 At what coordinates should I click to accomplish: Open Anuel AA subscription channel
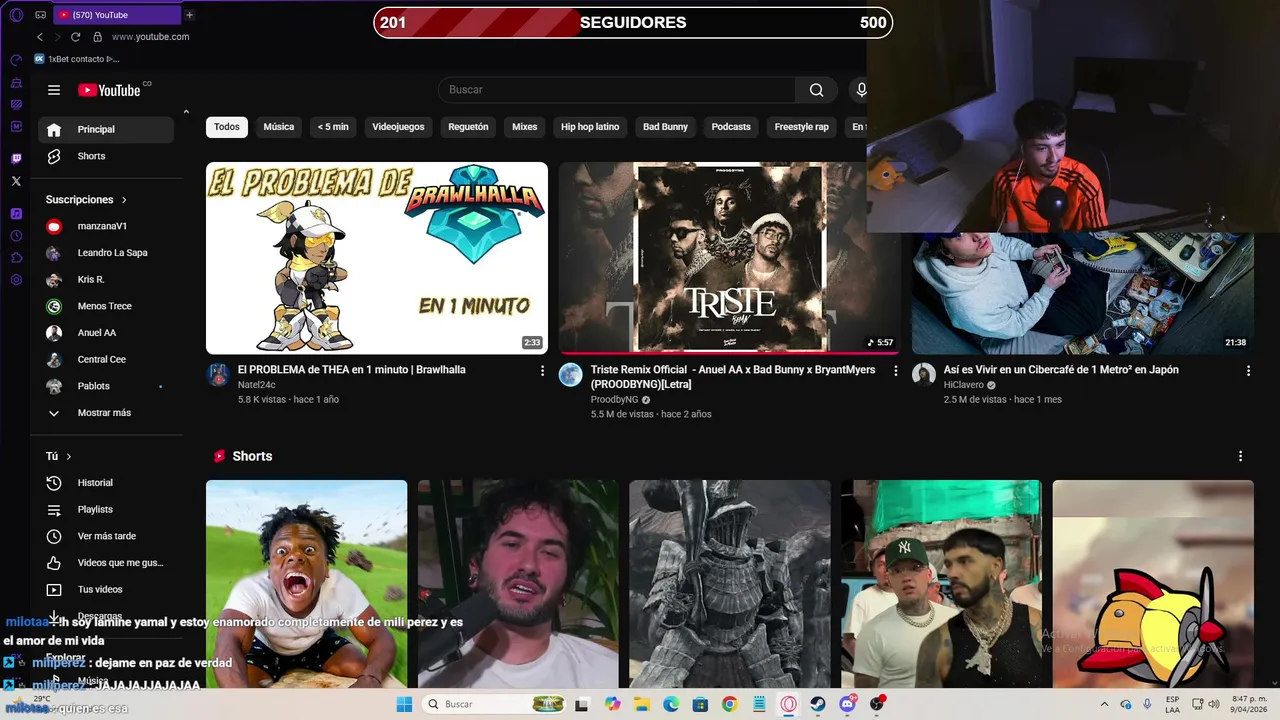pyautogui.click(x=106, y=333)
